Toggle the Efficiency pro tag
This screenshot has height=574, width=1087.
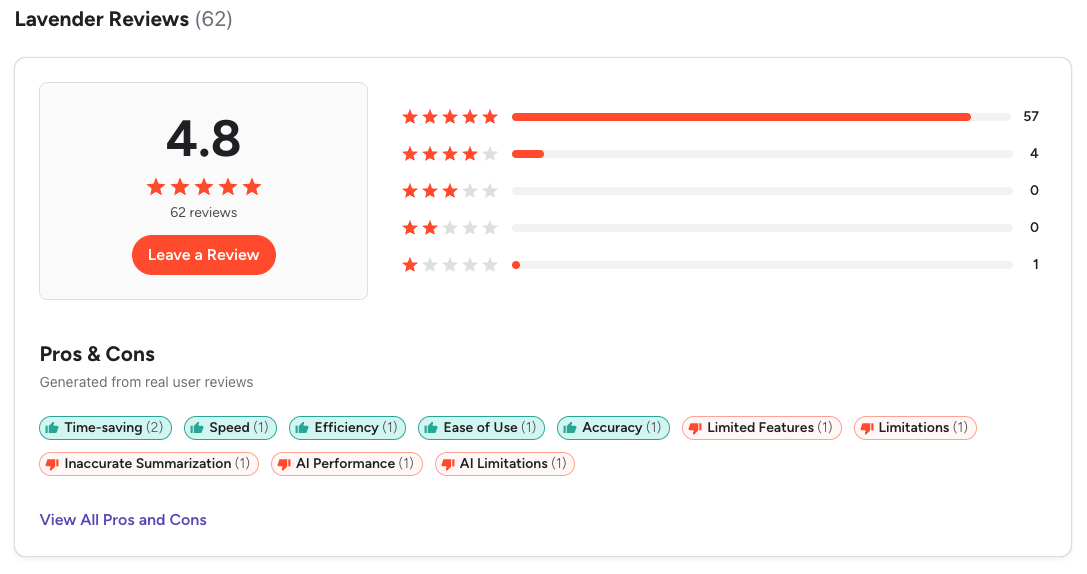(x=347, y=428)
